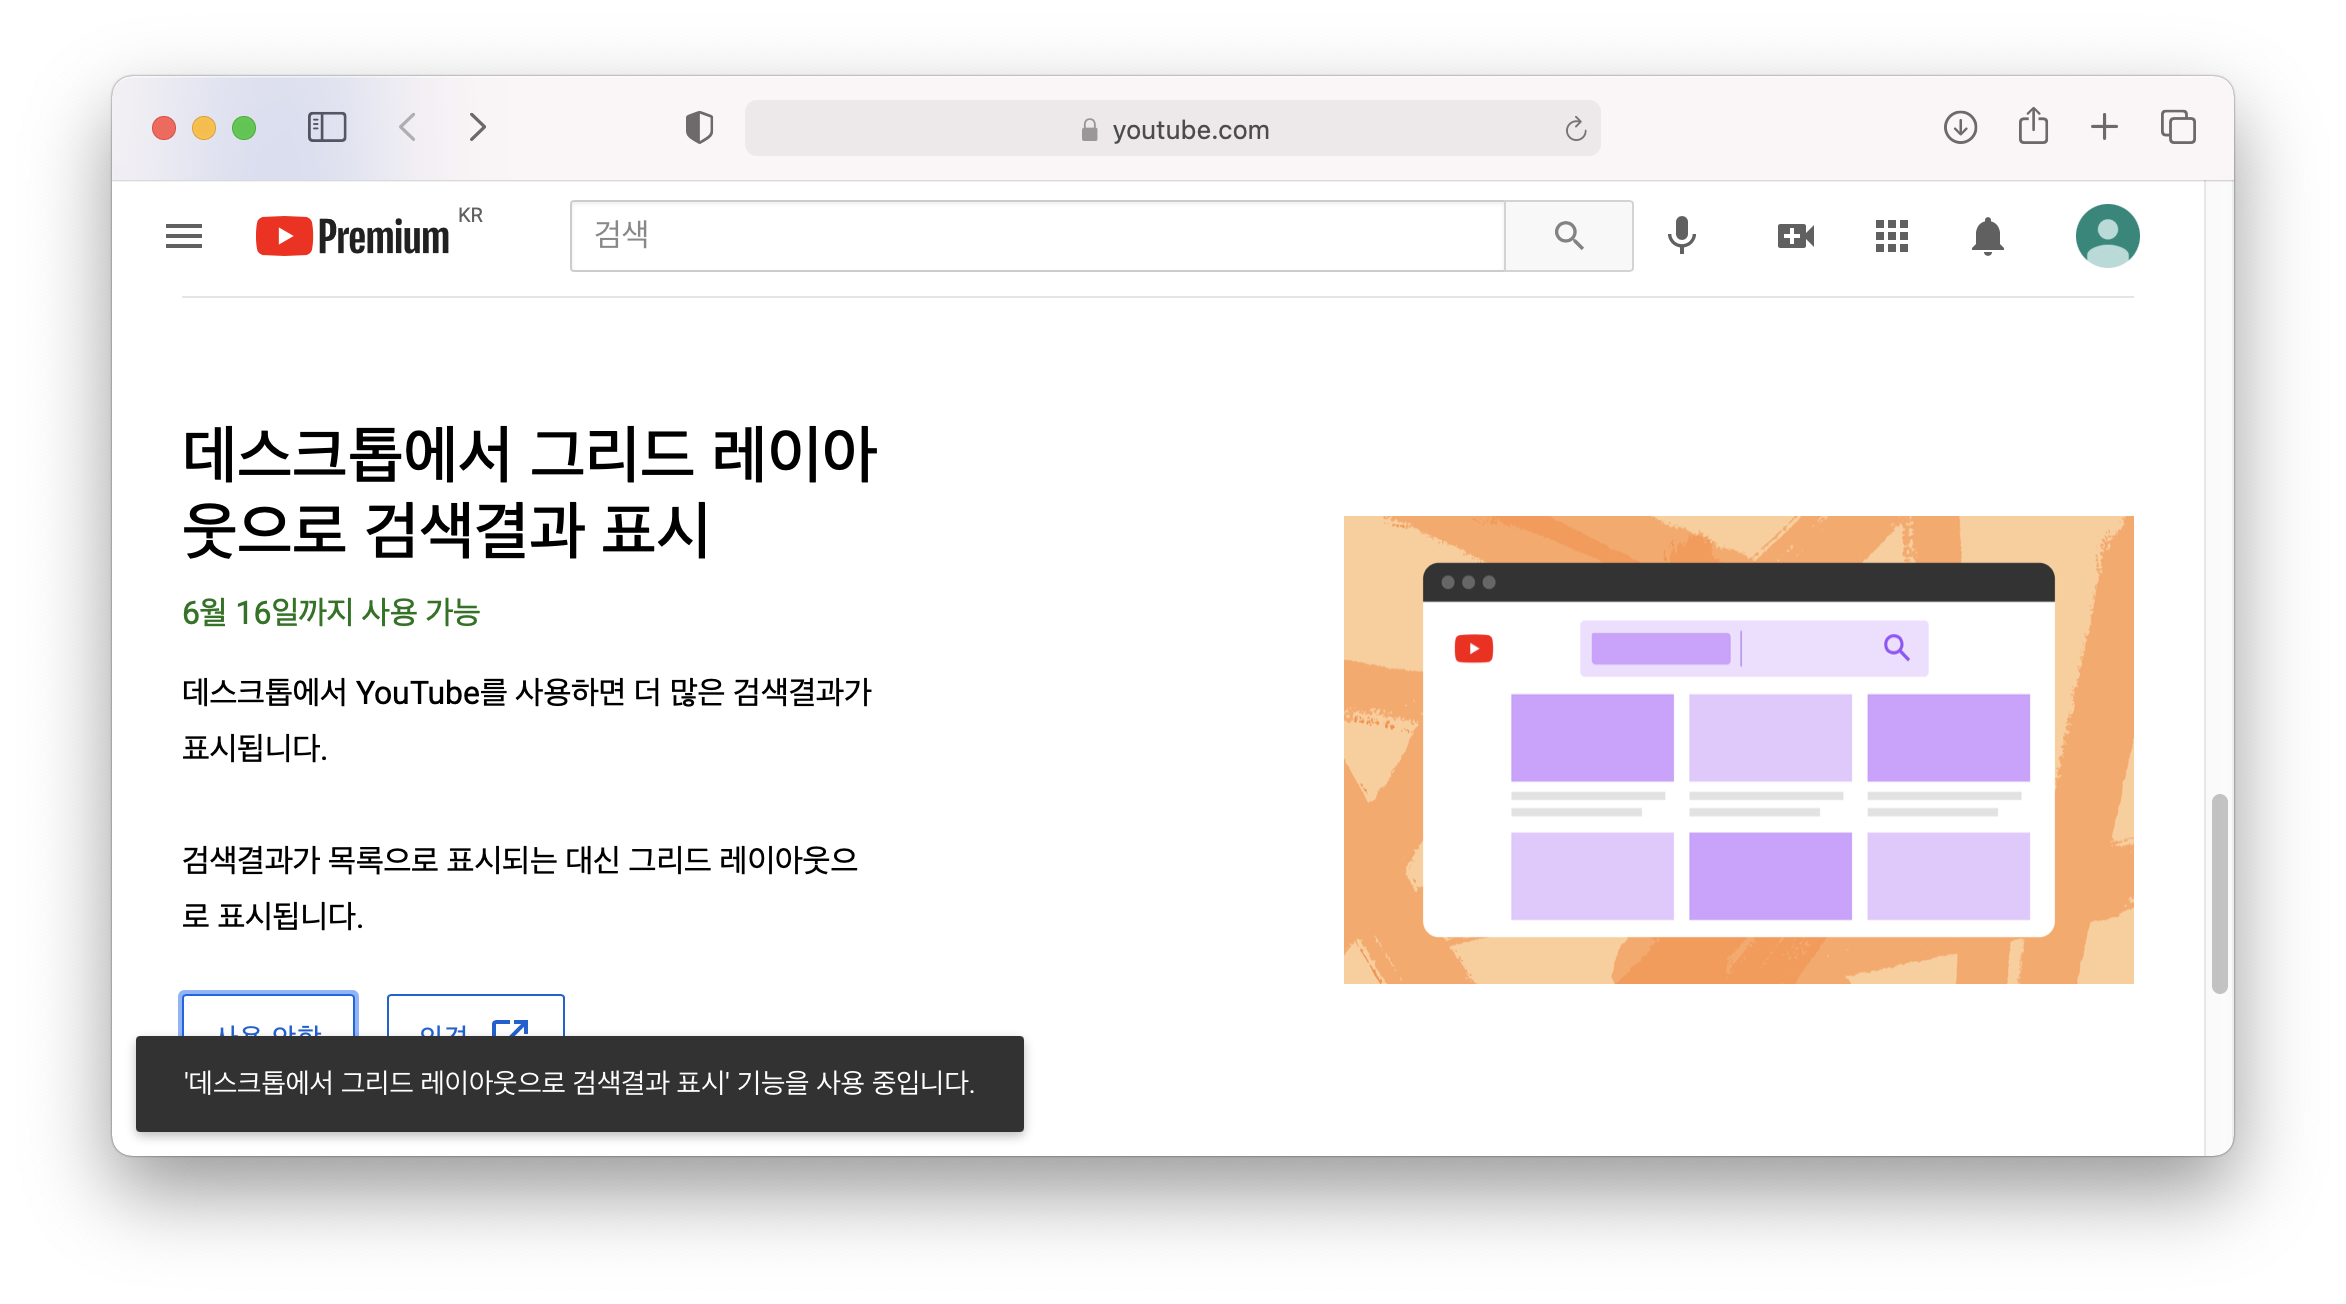Open the YouTube apps grid icon

coord(1892,236)
